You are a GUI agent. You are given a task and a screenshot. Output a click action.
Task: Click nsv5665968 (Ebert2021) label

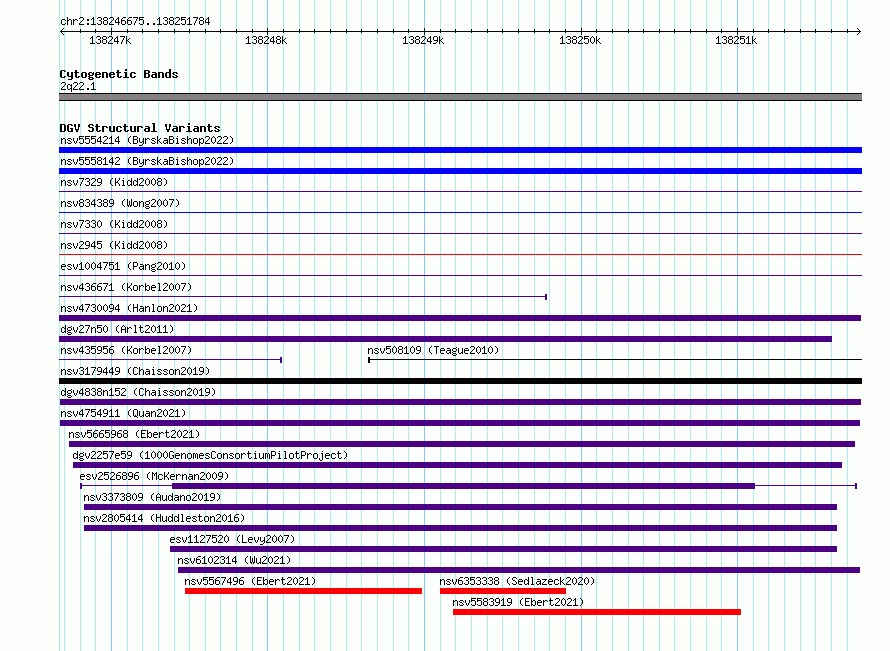(134, 434)
